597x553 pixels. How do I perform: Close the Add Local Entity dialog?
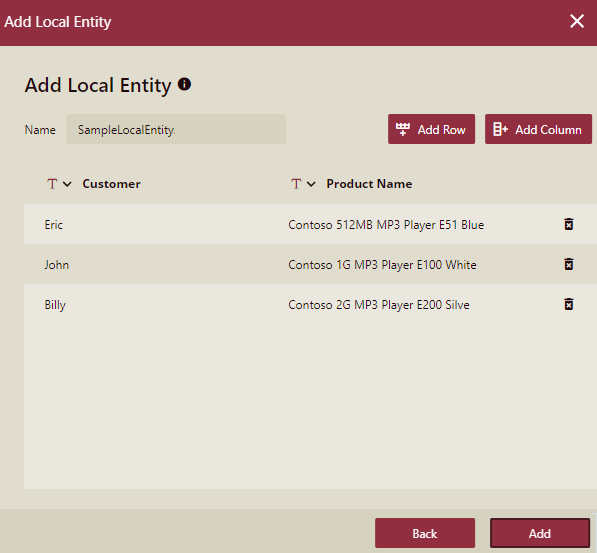coord(577,21)
